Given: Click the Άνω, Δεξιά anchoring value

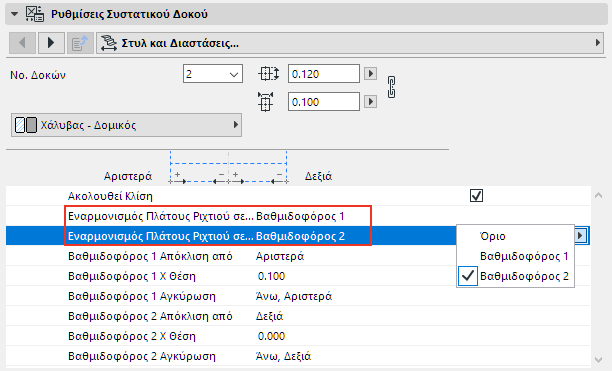Looking at the screenshot, I should 283,356.
